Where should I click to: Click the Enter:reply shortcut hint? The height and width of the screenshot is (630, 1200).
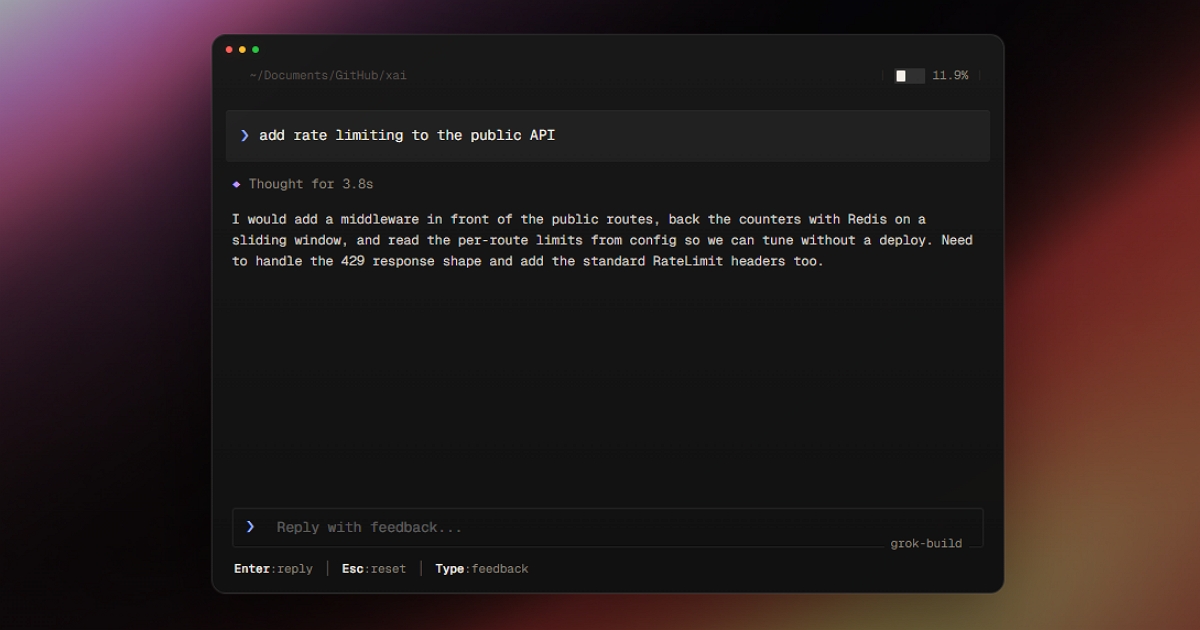(x=273, y=569)
